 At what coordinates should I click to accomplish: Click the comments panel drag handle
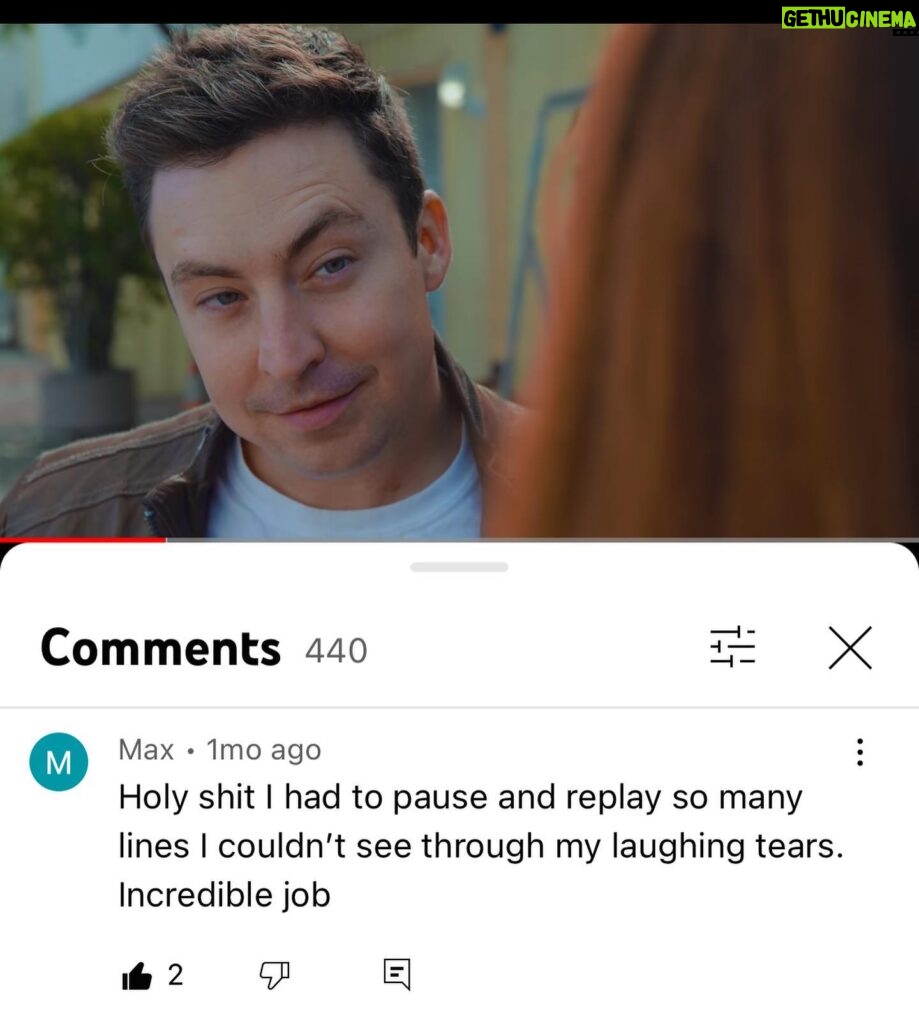(x=459, y=567)
